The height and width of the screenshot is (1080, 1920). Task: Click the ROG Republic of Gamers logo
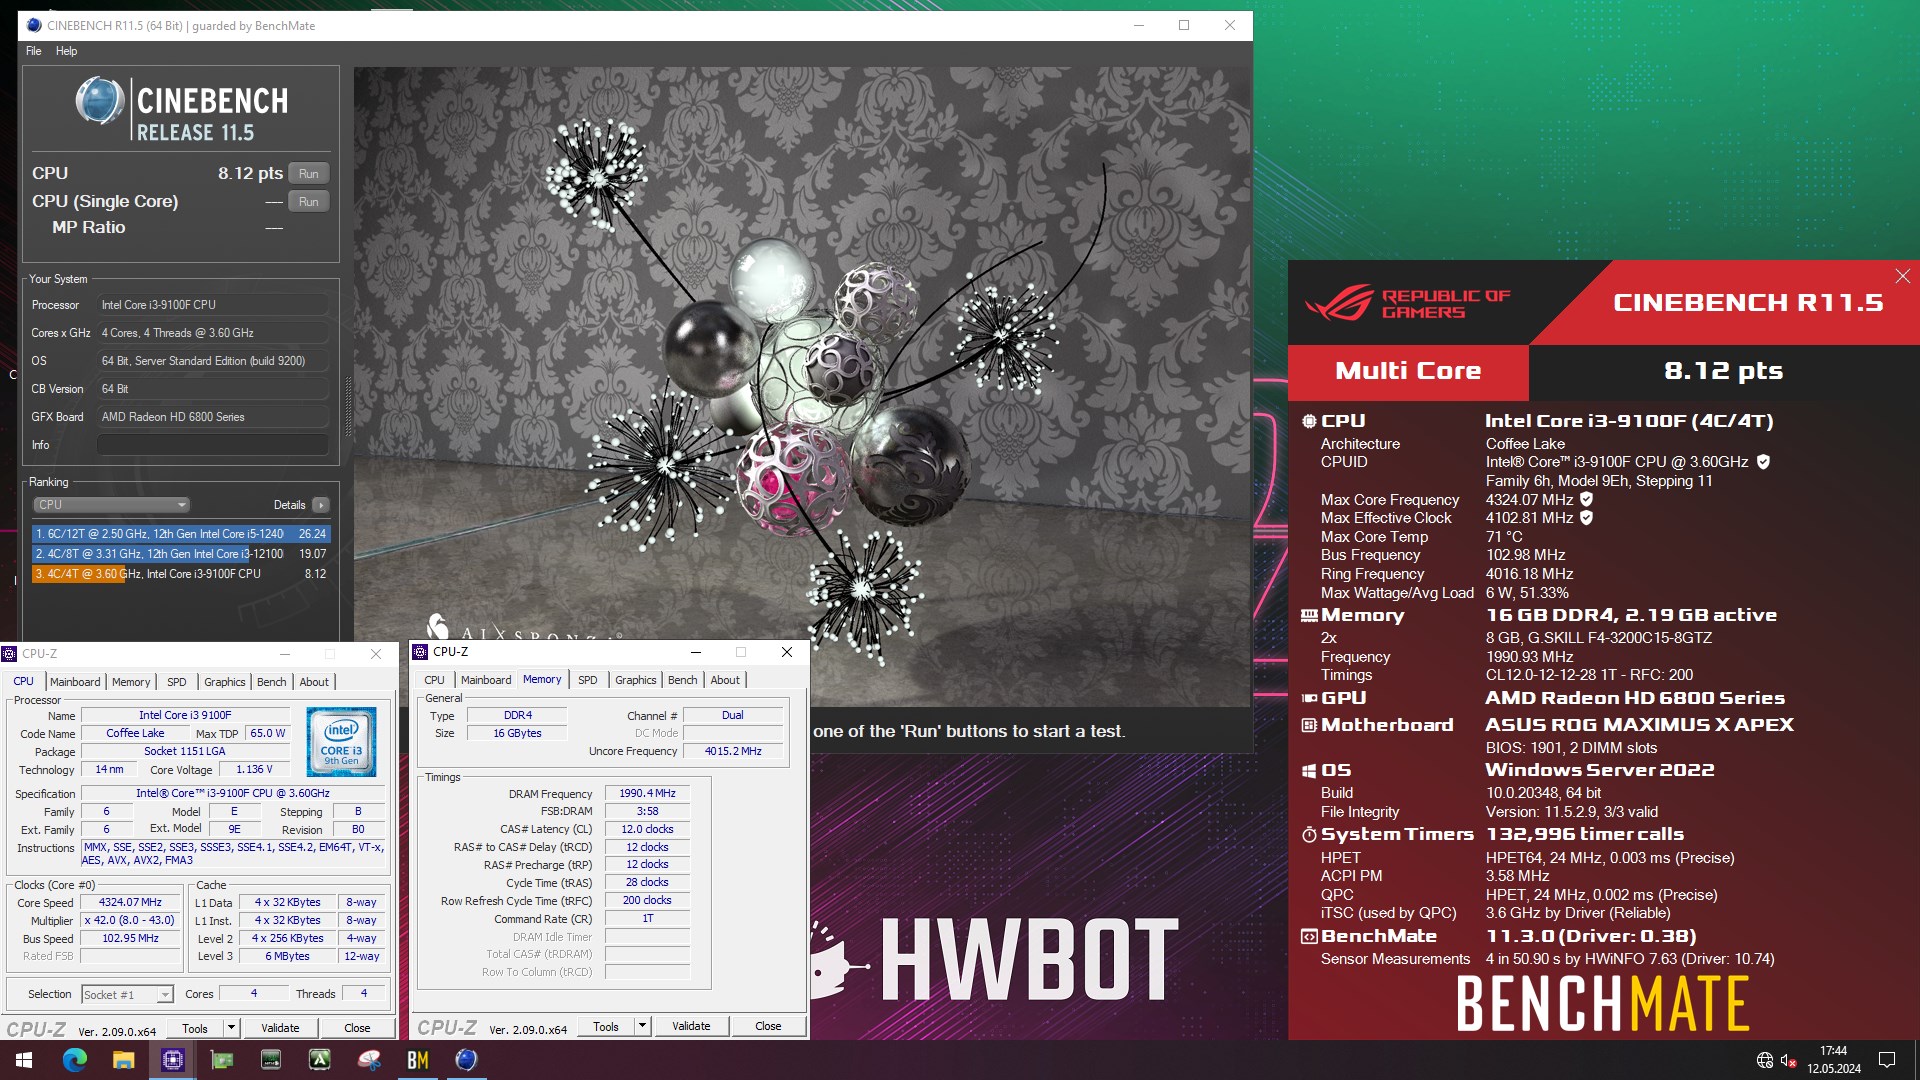coord(1408,303)
